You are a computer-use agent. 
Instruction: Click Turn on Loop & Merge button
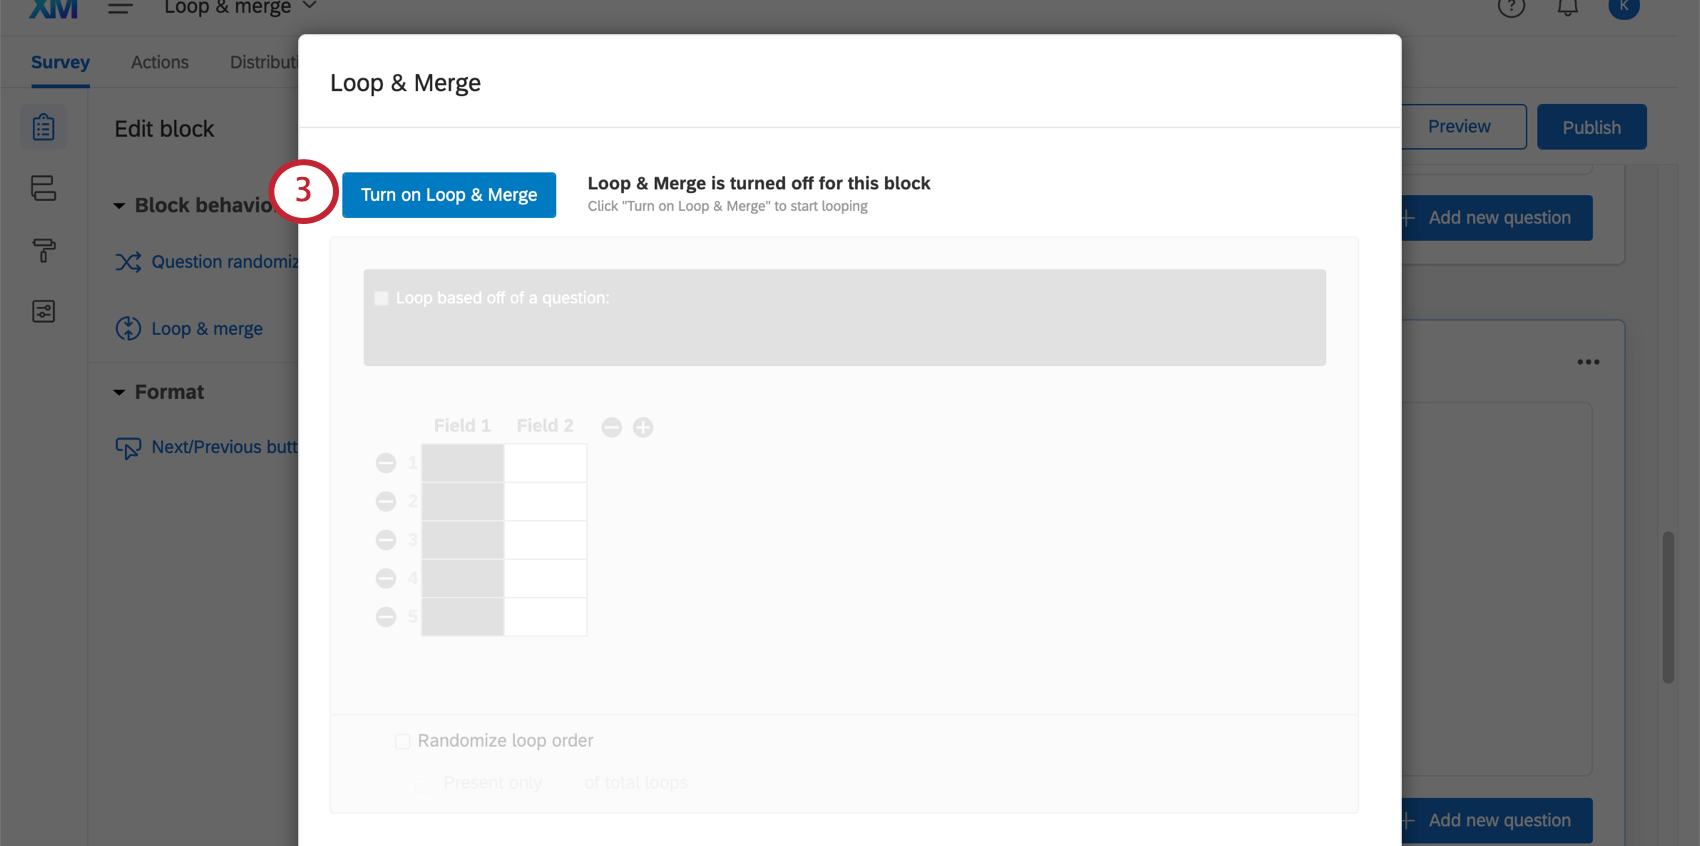point(448,195)
